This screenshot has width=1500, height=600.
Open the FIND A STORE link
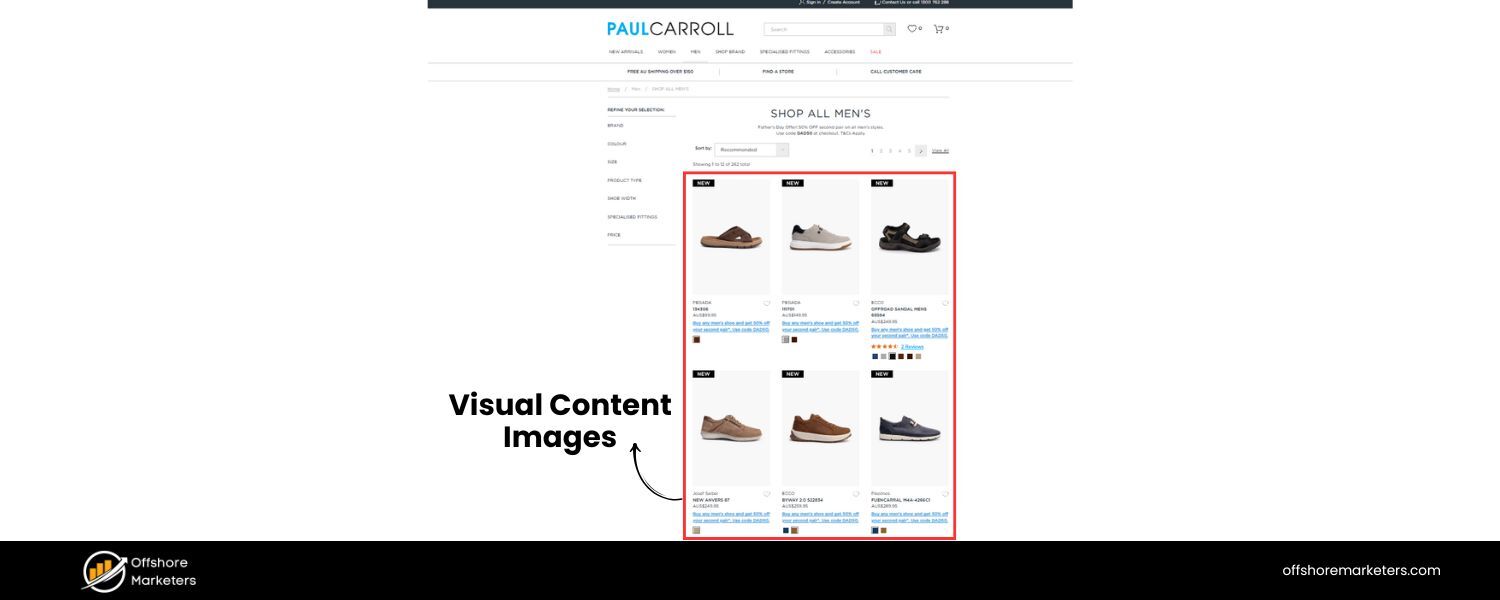[x=779, y=71]
